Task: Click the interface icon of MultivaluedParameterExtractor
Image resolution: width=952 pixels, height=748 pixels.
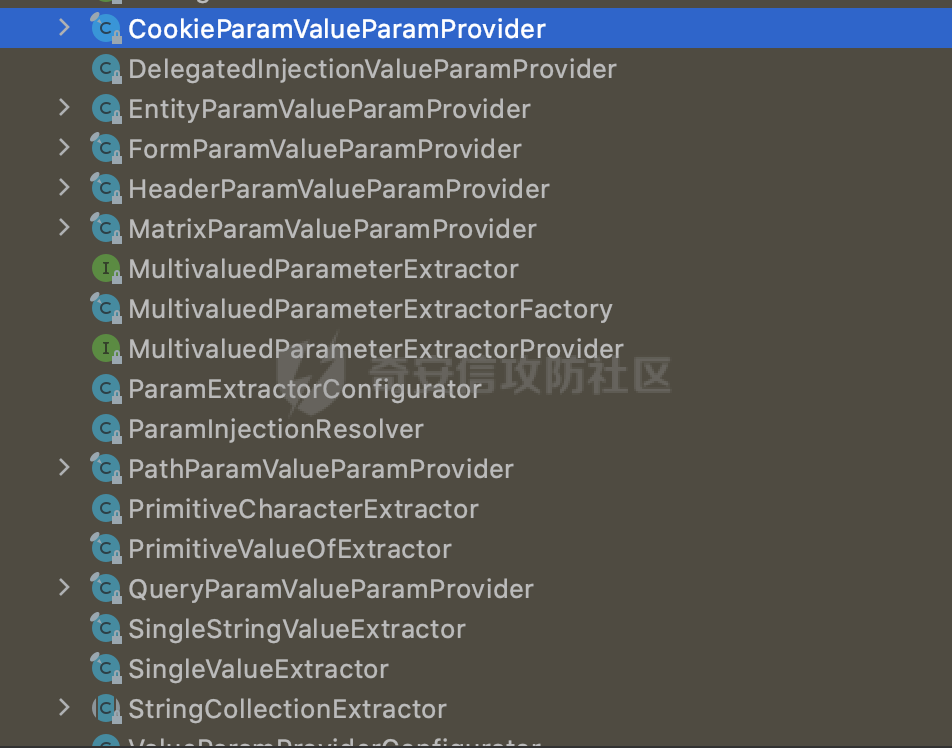Action: (x=105, y=269)
